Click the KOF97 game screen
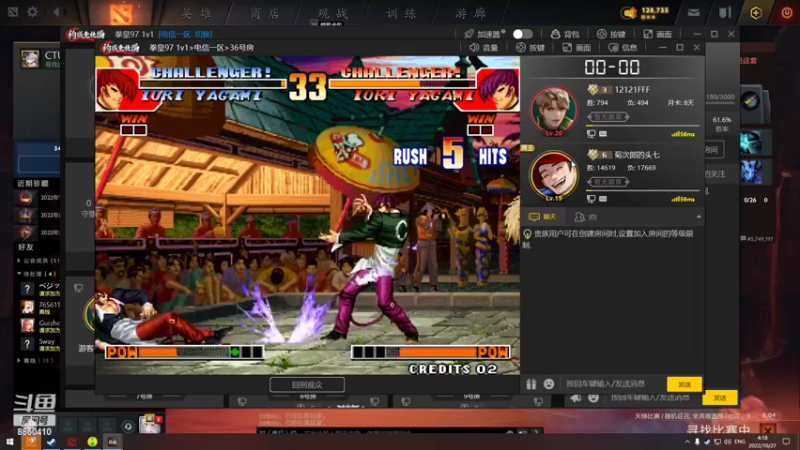 [308, 215]
